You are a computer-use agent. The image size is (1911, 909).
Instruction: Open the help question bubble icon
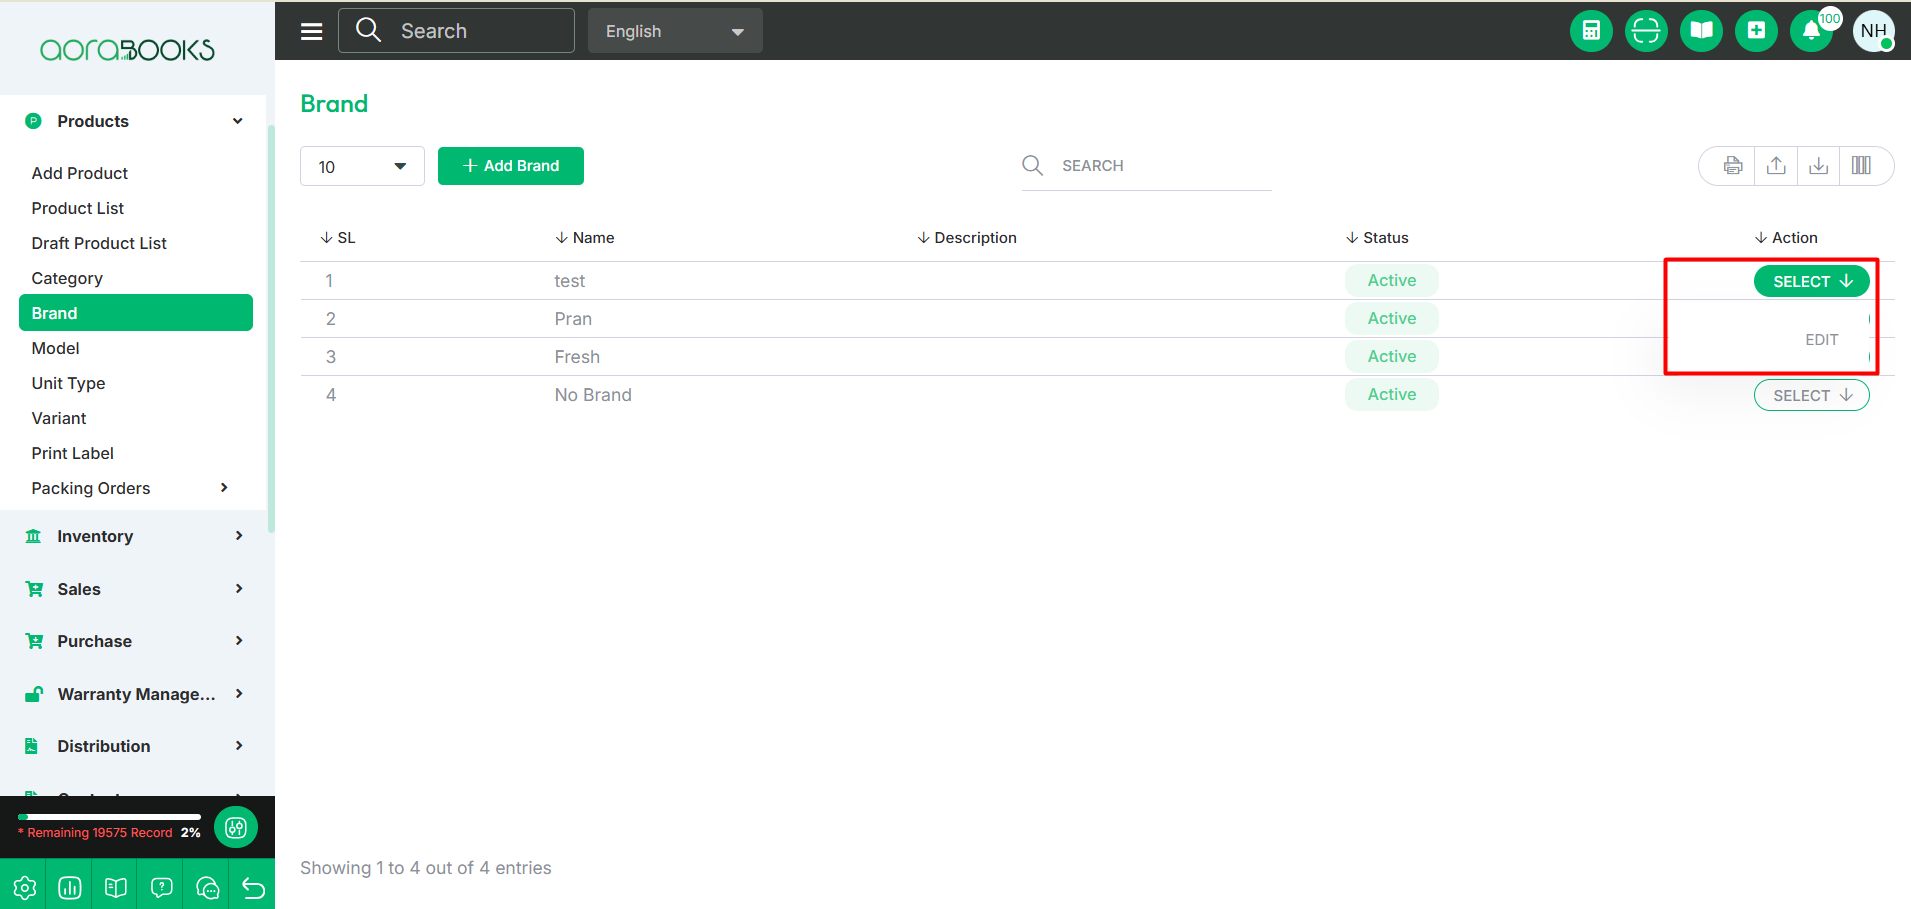pos(162,888)
